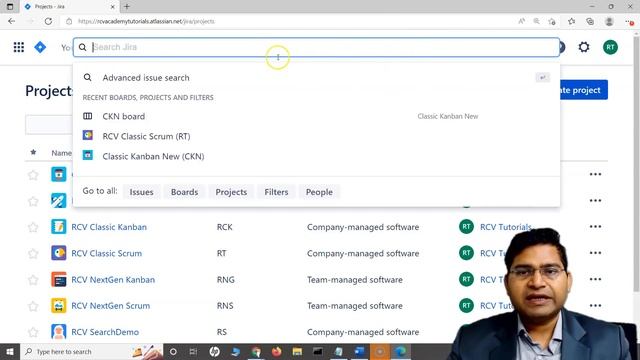Go to all People
The height and width of the screenshot is (360, 640).
319,192
